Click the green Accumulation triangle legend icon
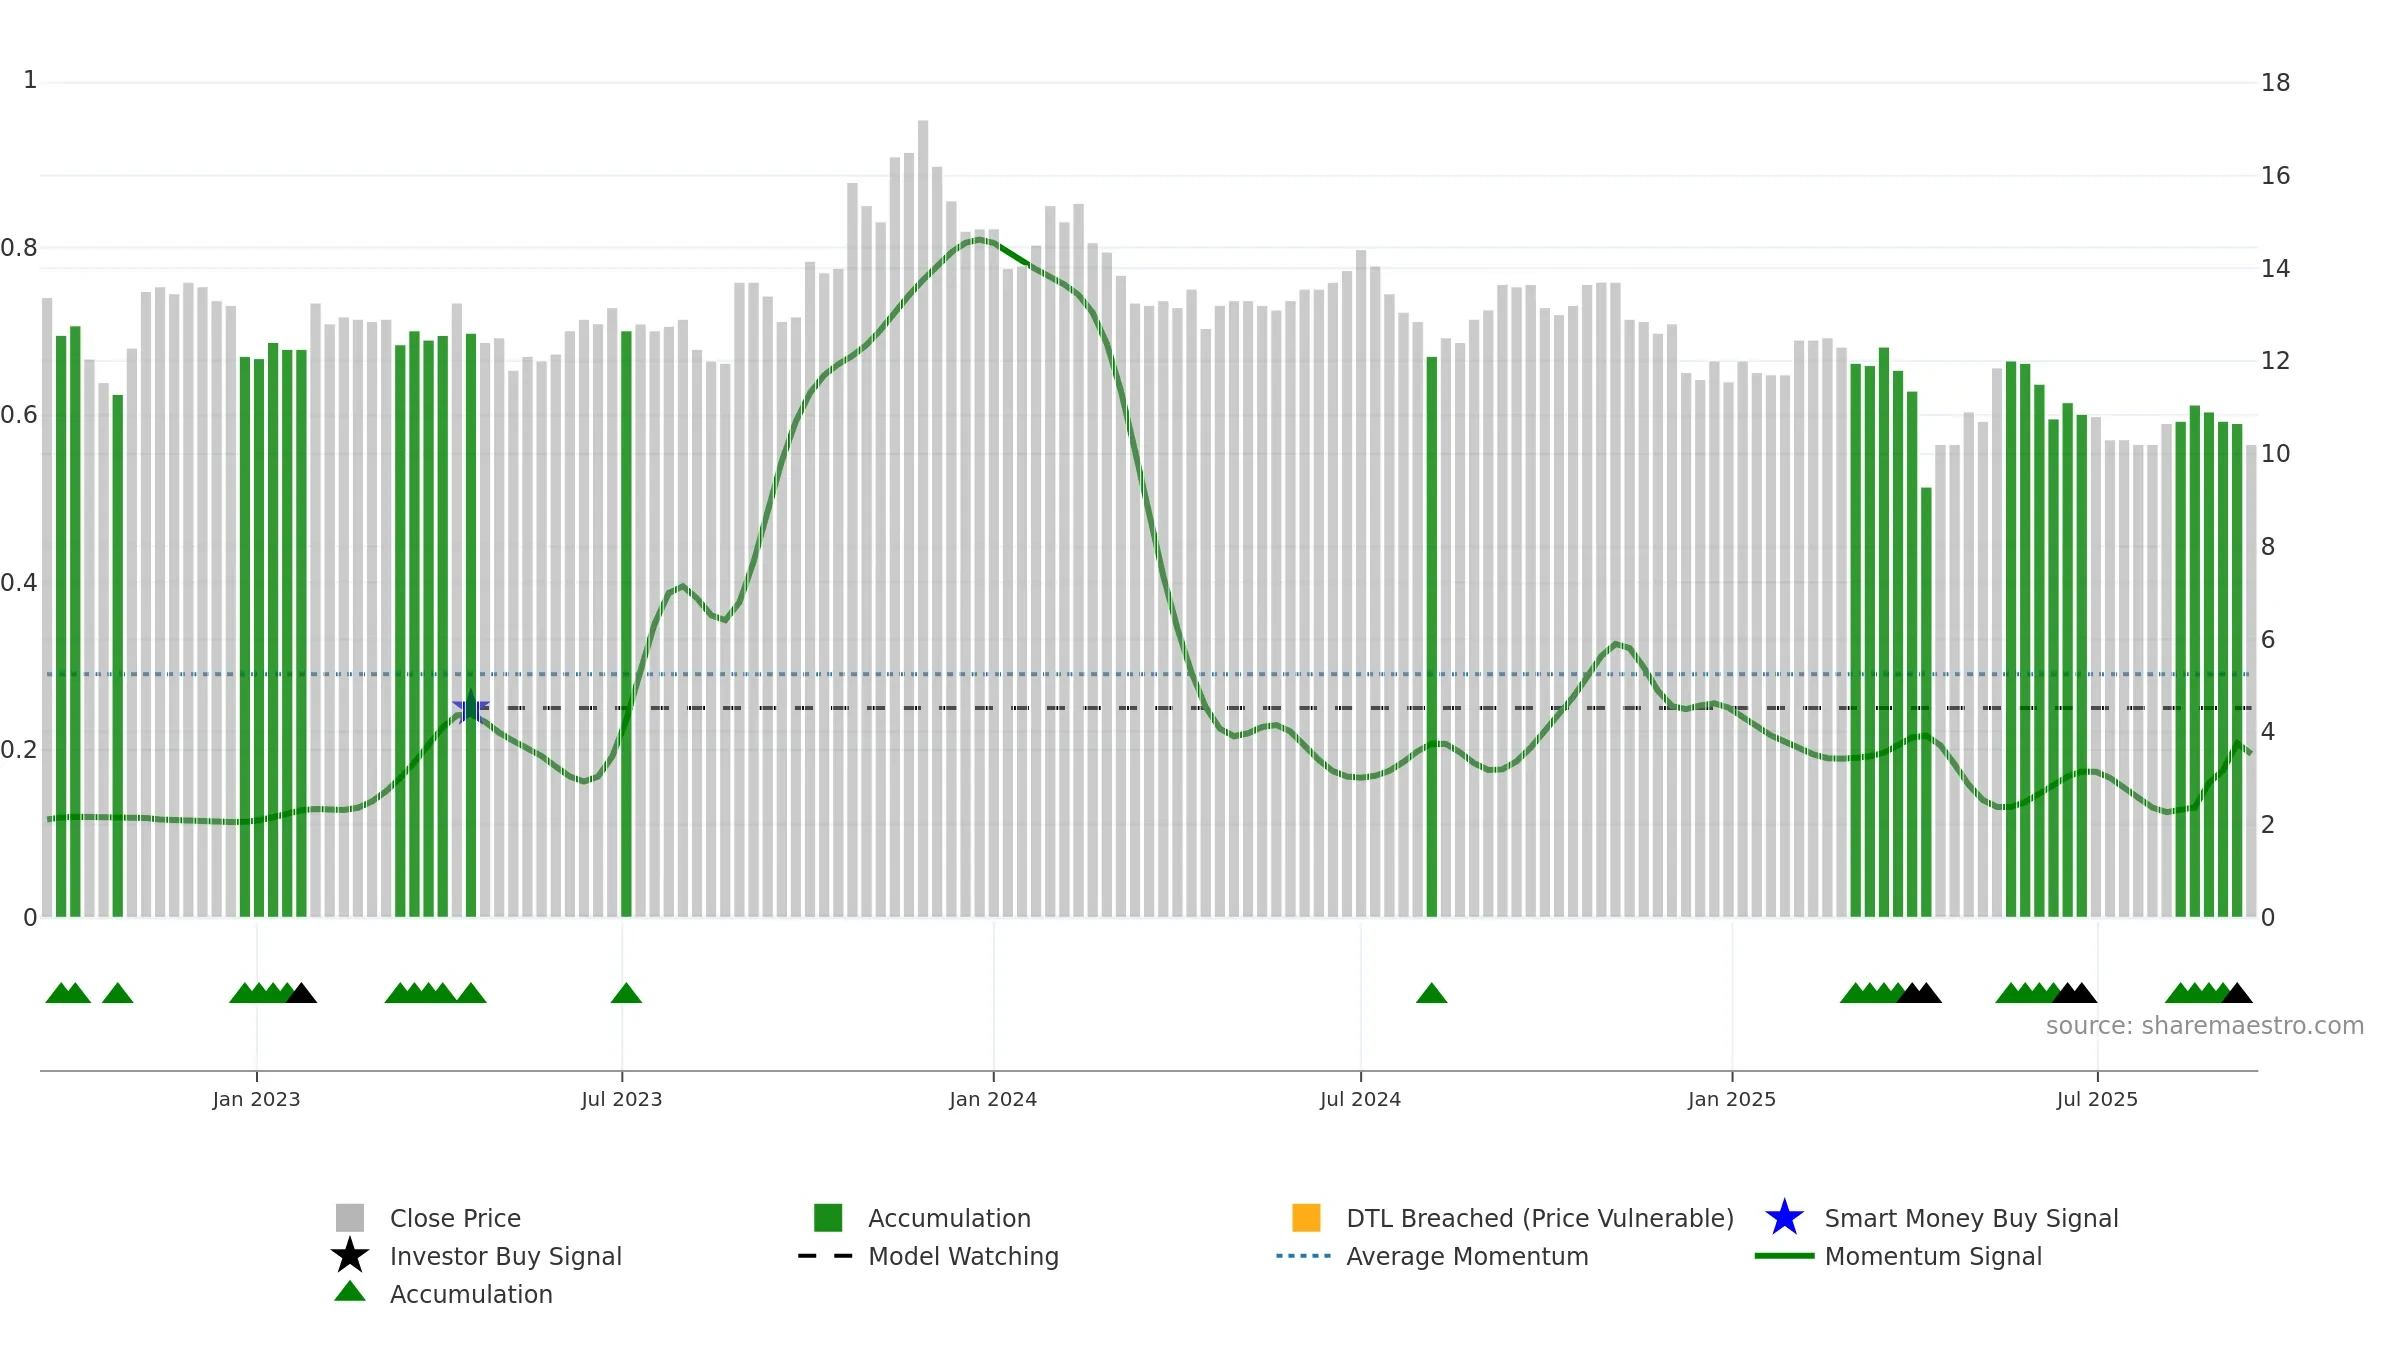This screenshot has height=1350, width=2400. tap(350, 1291)
